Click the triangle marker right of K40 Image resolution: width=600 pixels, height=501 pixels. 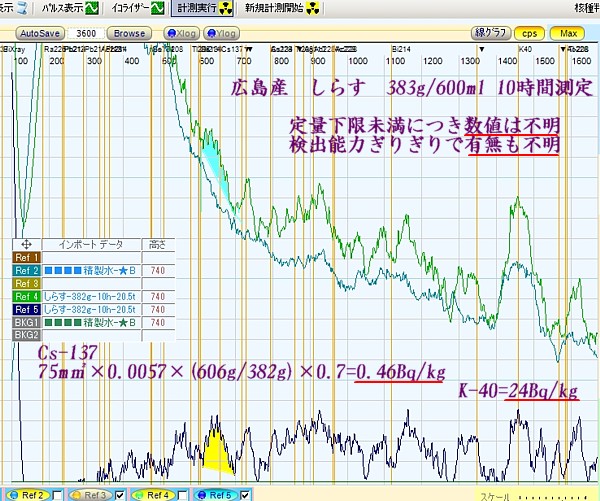[x=563, y=49]
